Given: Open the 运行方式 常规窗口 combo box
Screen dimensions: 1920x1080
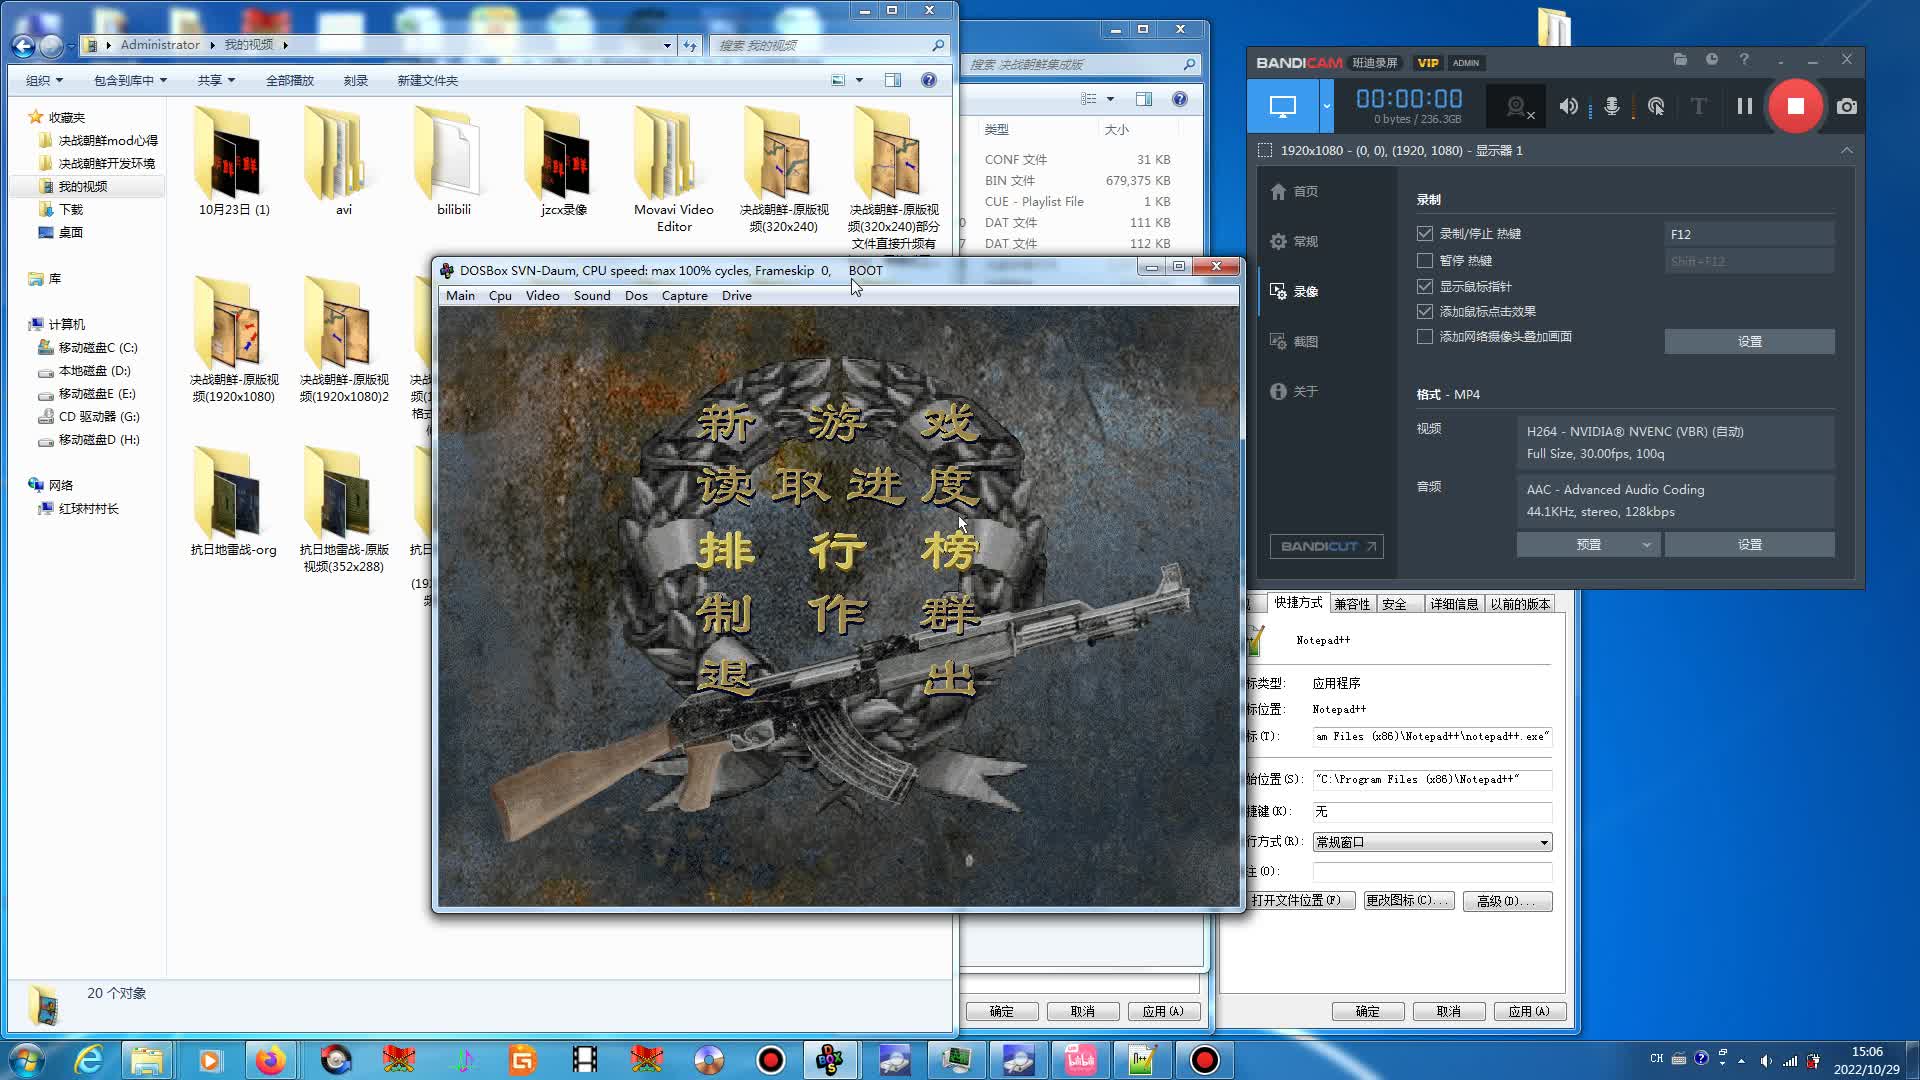Looking at the screenshot, I should [x=1432, y=842].
